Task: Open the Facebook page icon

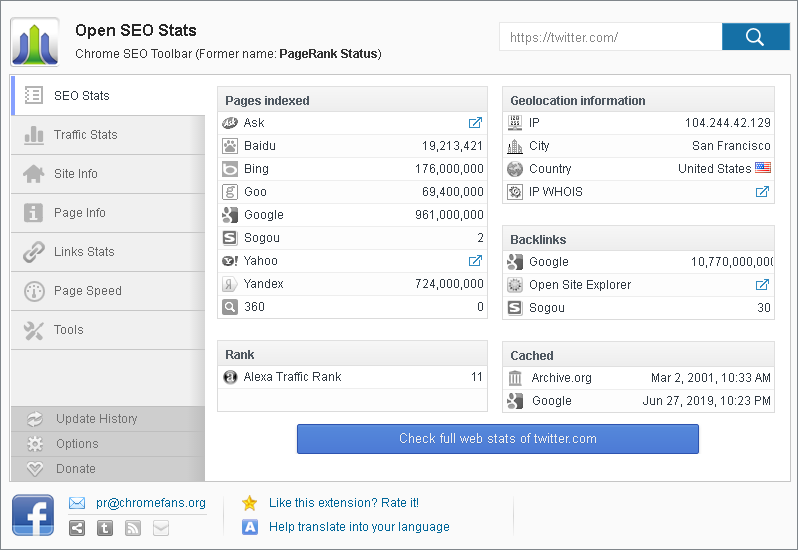Action: click(x=33, y=515)
